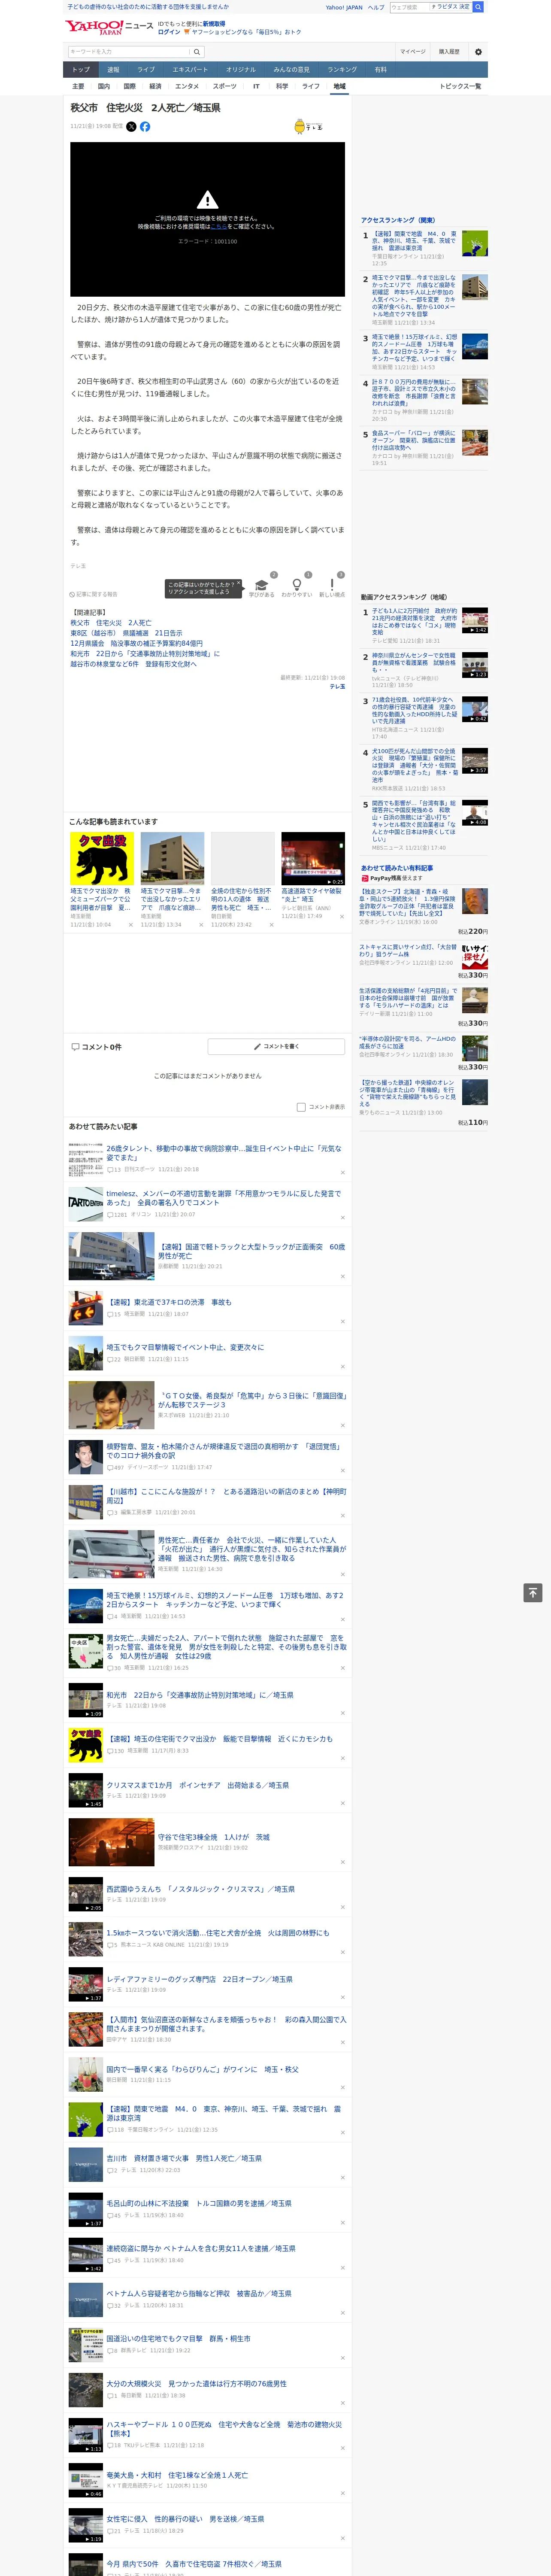Select the みんなの意見 tab

click(291, 69)
